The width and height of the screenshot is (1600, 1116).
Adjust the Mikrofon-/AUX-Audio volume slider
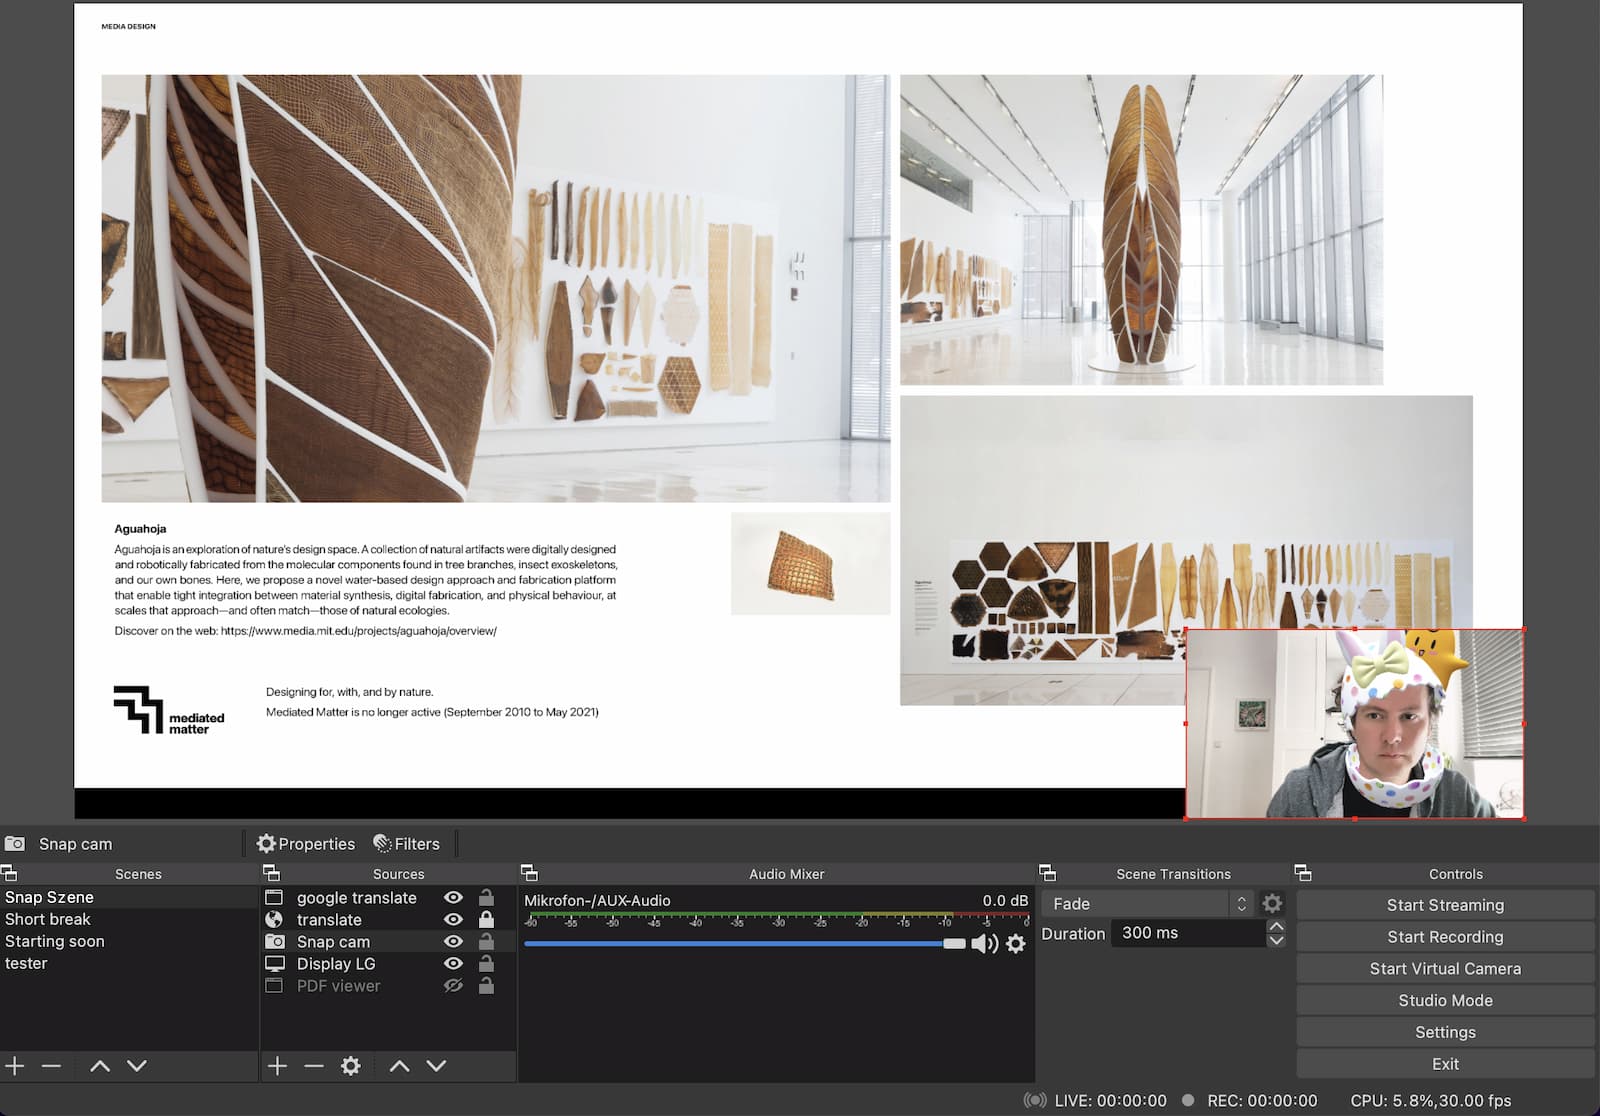[744, 943]
